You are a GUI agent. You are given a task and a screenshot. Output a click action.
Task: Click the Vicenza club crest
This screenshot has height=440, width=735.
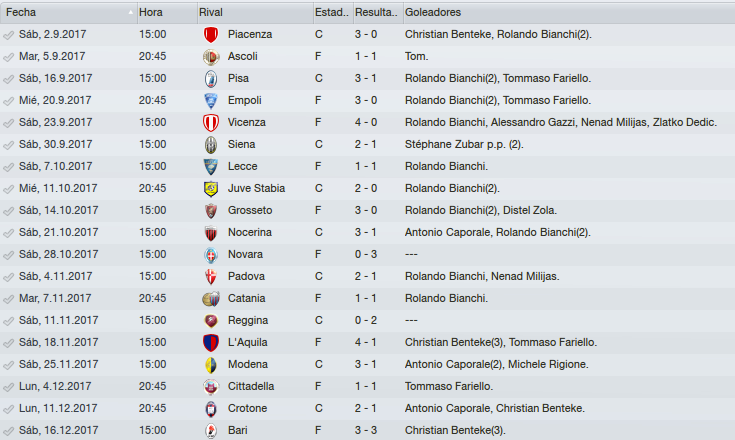pos(211,123)
